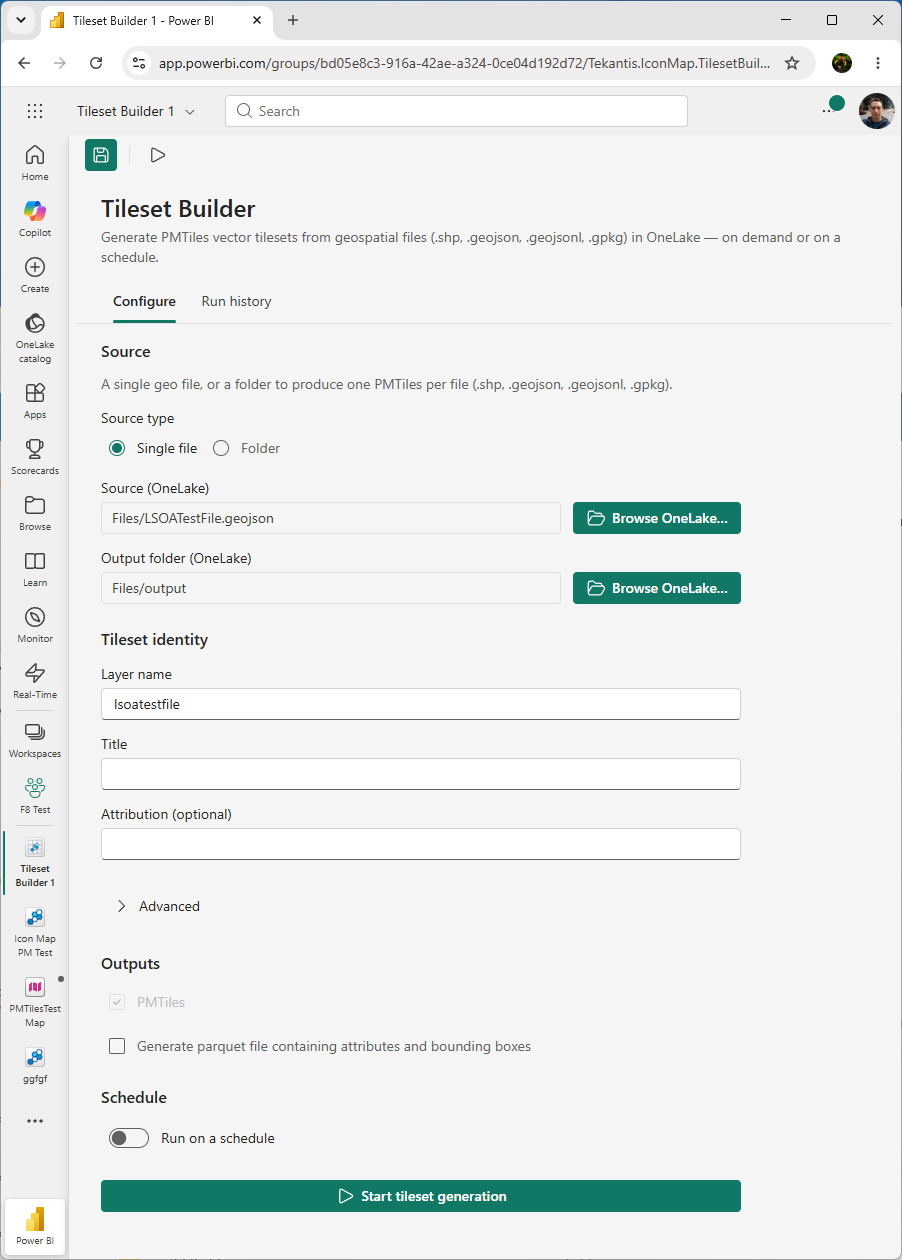Open the app launcher waffle menu
Screen dimensions: 902x1260
point(35,111)
